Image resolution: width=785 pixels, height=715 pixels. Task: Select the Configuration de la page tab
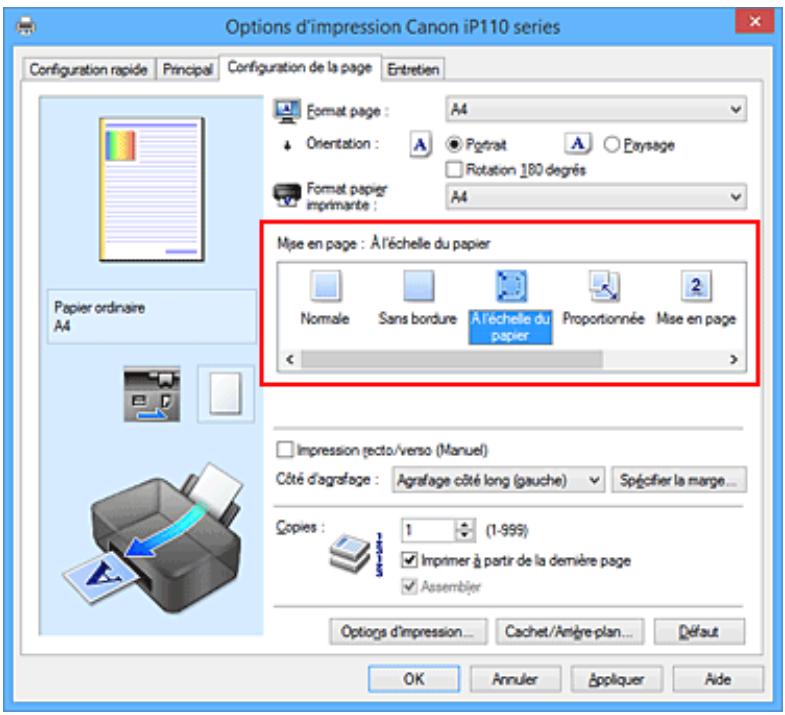300,67
